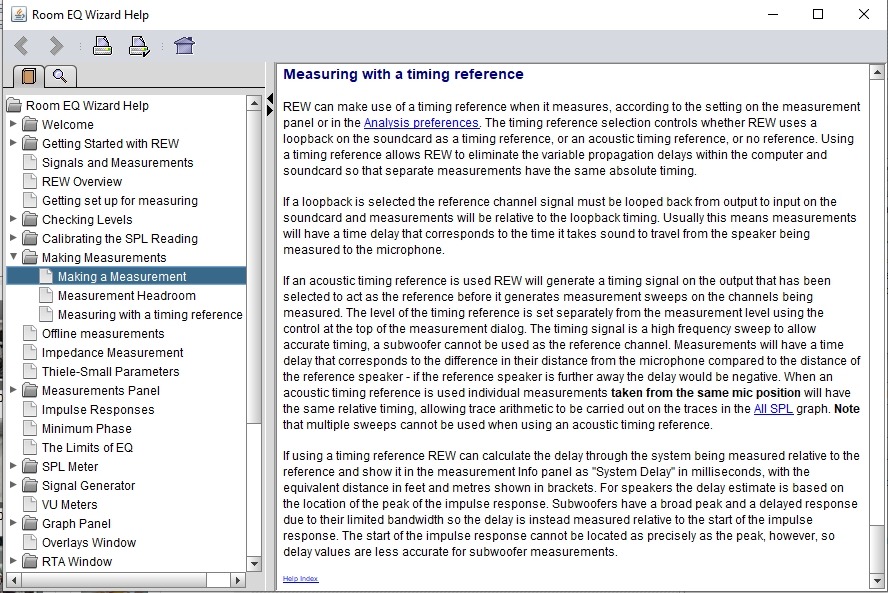Click the Checking Levels folder icon
This screenshot has height=593, width=888.
coord(29,219)
